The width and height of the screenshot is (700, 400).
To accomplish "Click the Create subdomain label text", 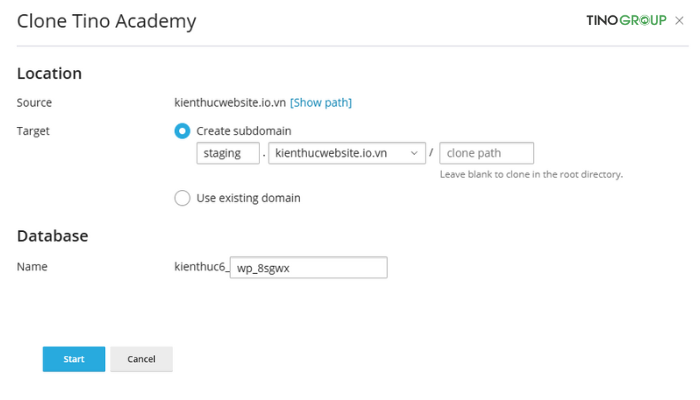I will point(244,131).
